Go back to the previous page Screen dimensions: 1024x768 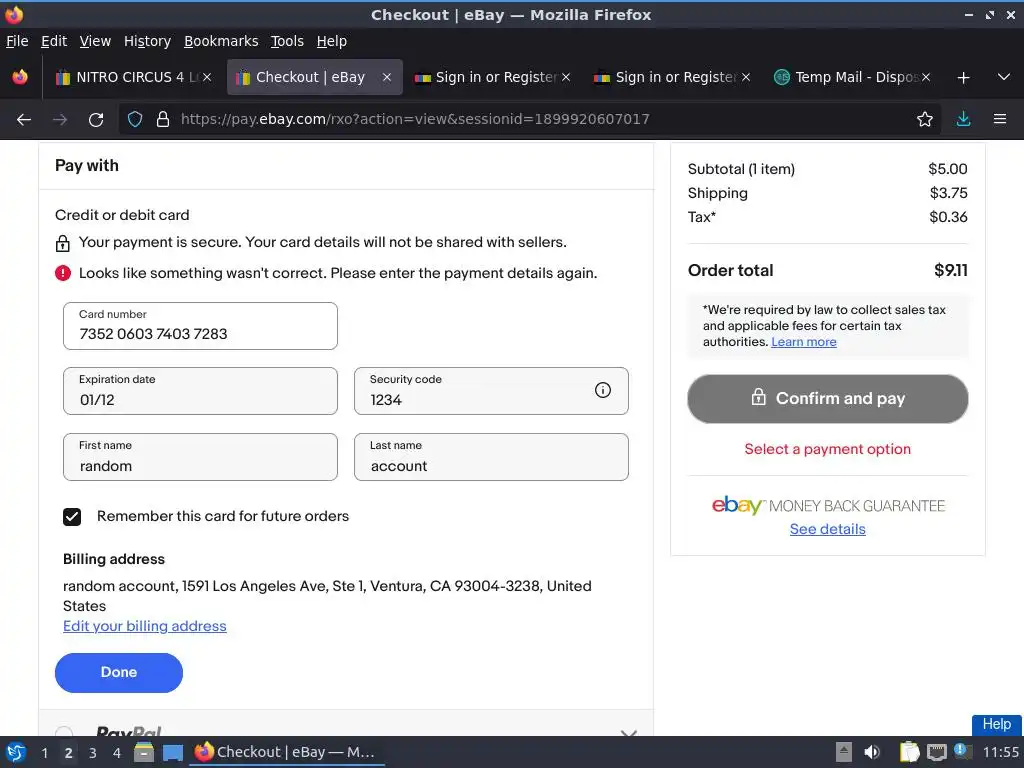click(24, 120)
